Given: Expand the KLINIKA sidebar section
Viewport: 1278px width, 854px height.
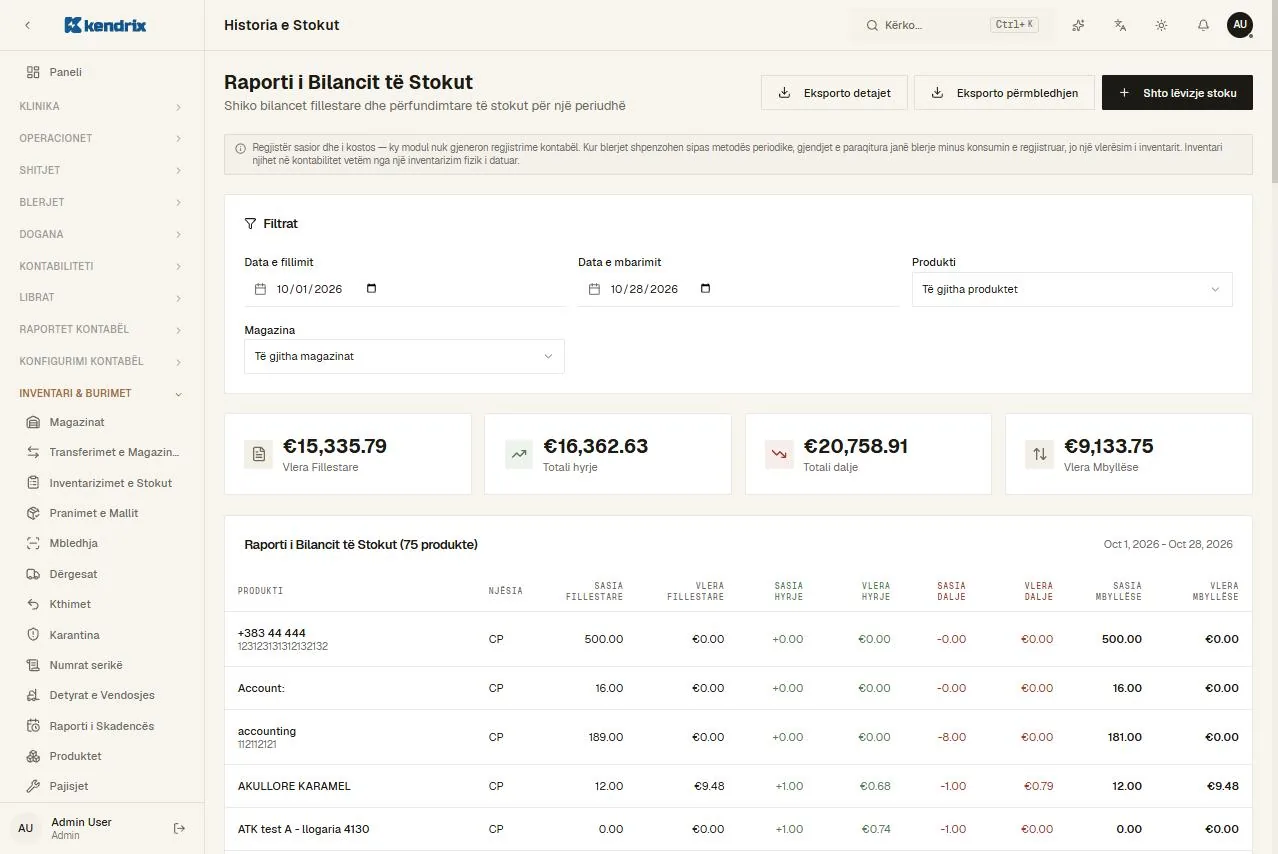Looking at the screenshot, I should pyautogui.click(x=102, y=106).
